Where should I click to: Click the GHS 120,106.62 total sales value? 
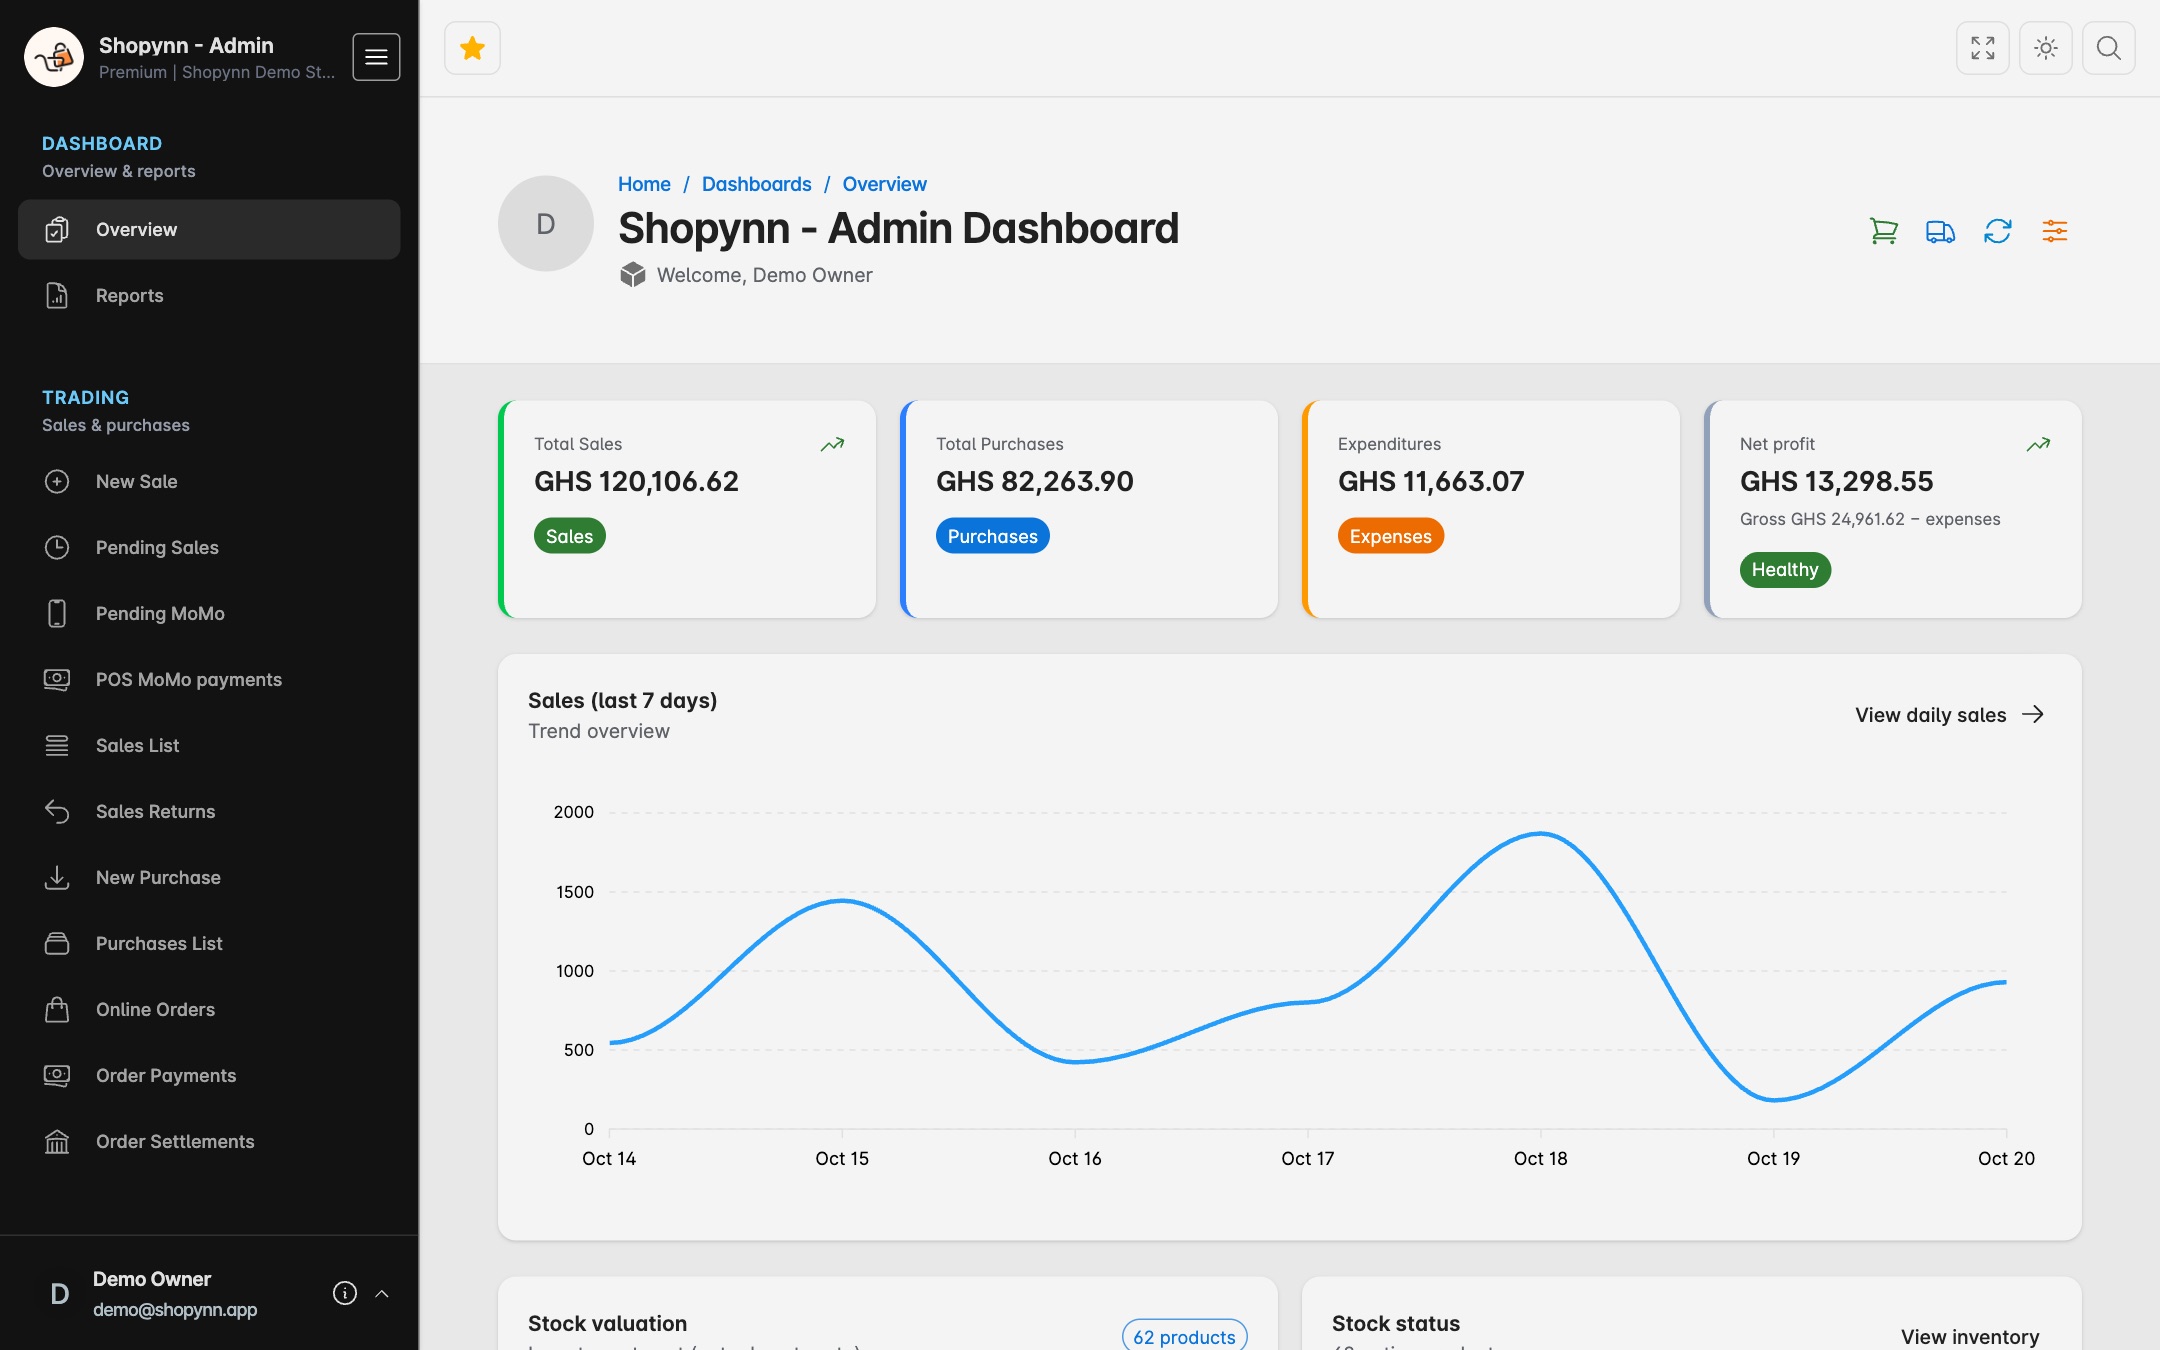pos(636,481)
